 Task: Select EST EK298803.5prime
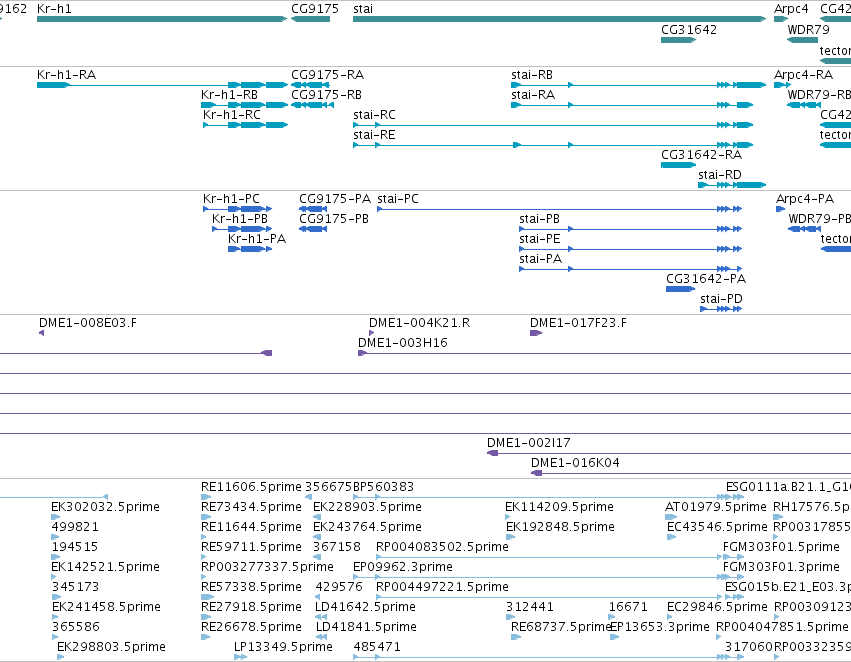coord(60,657)
